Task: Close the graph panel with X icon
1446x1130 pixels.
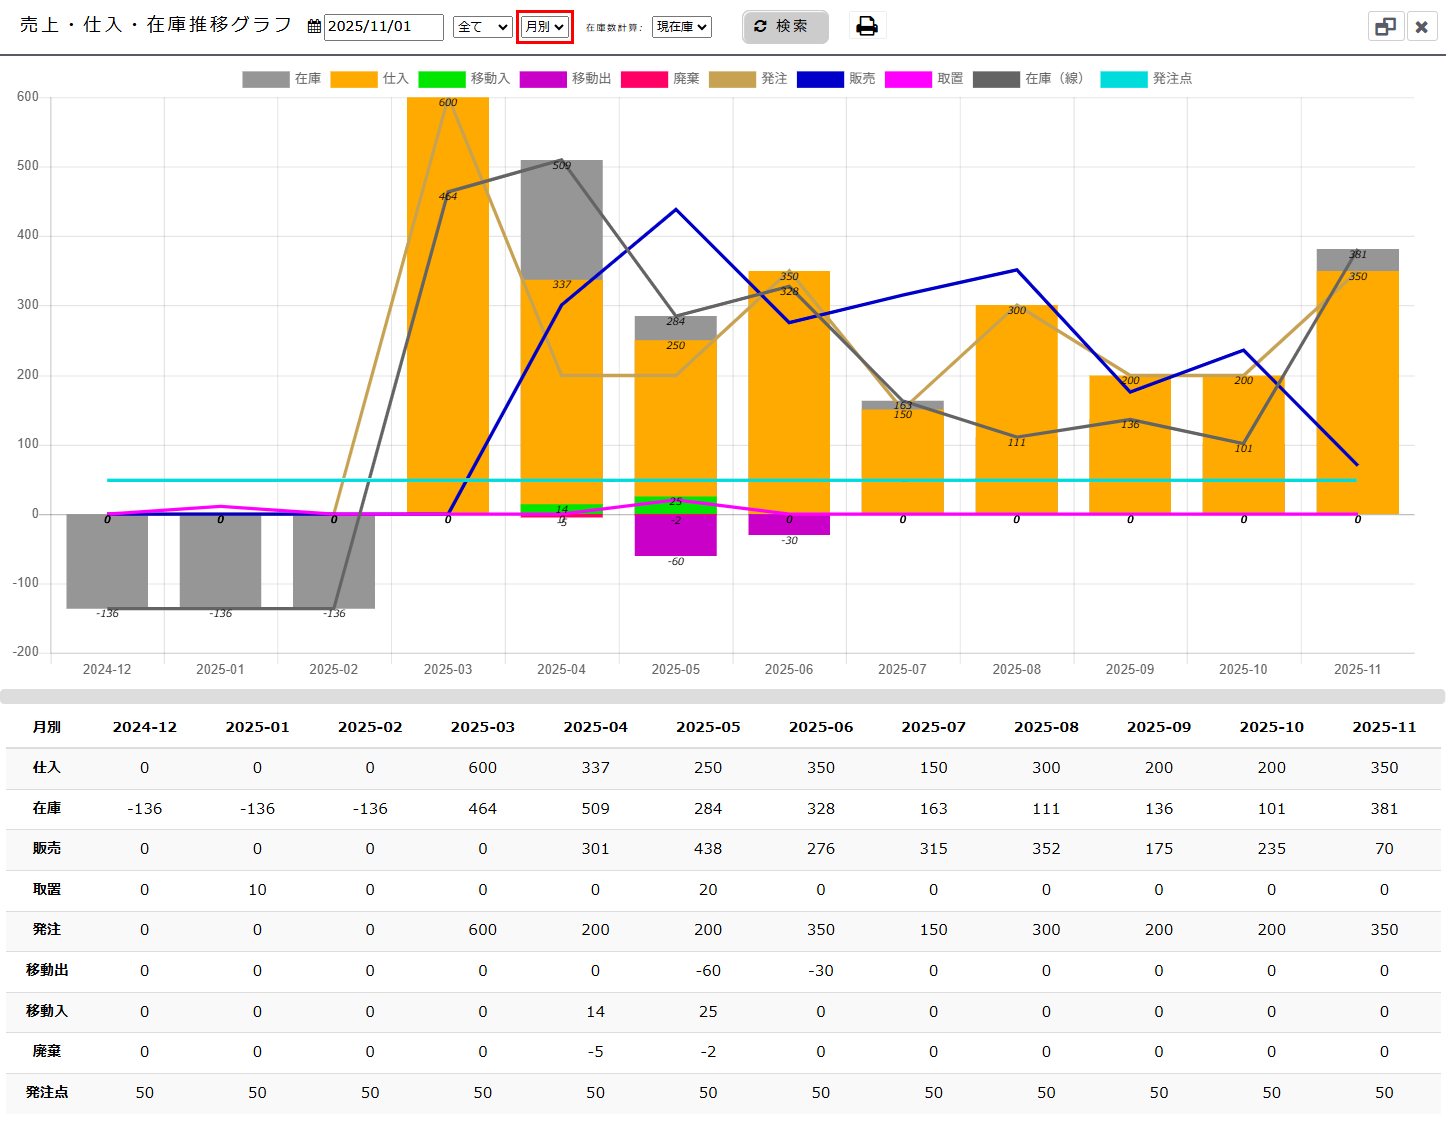Action: (x=1421, y=27)
